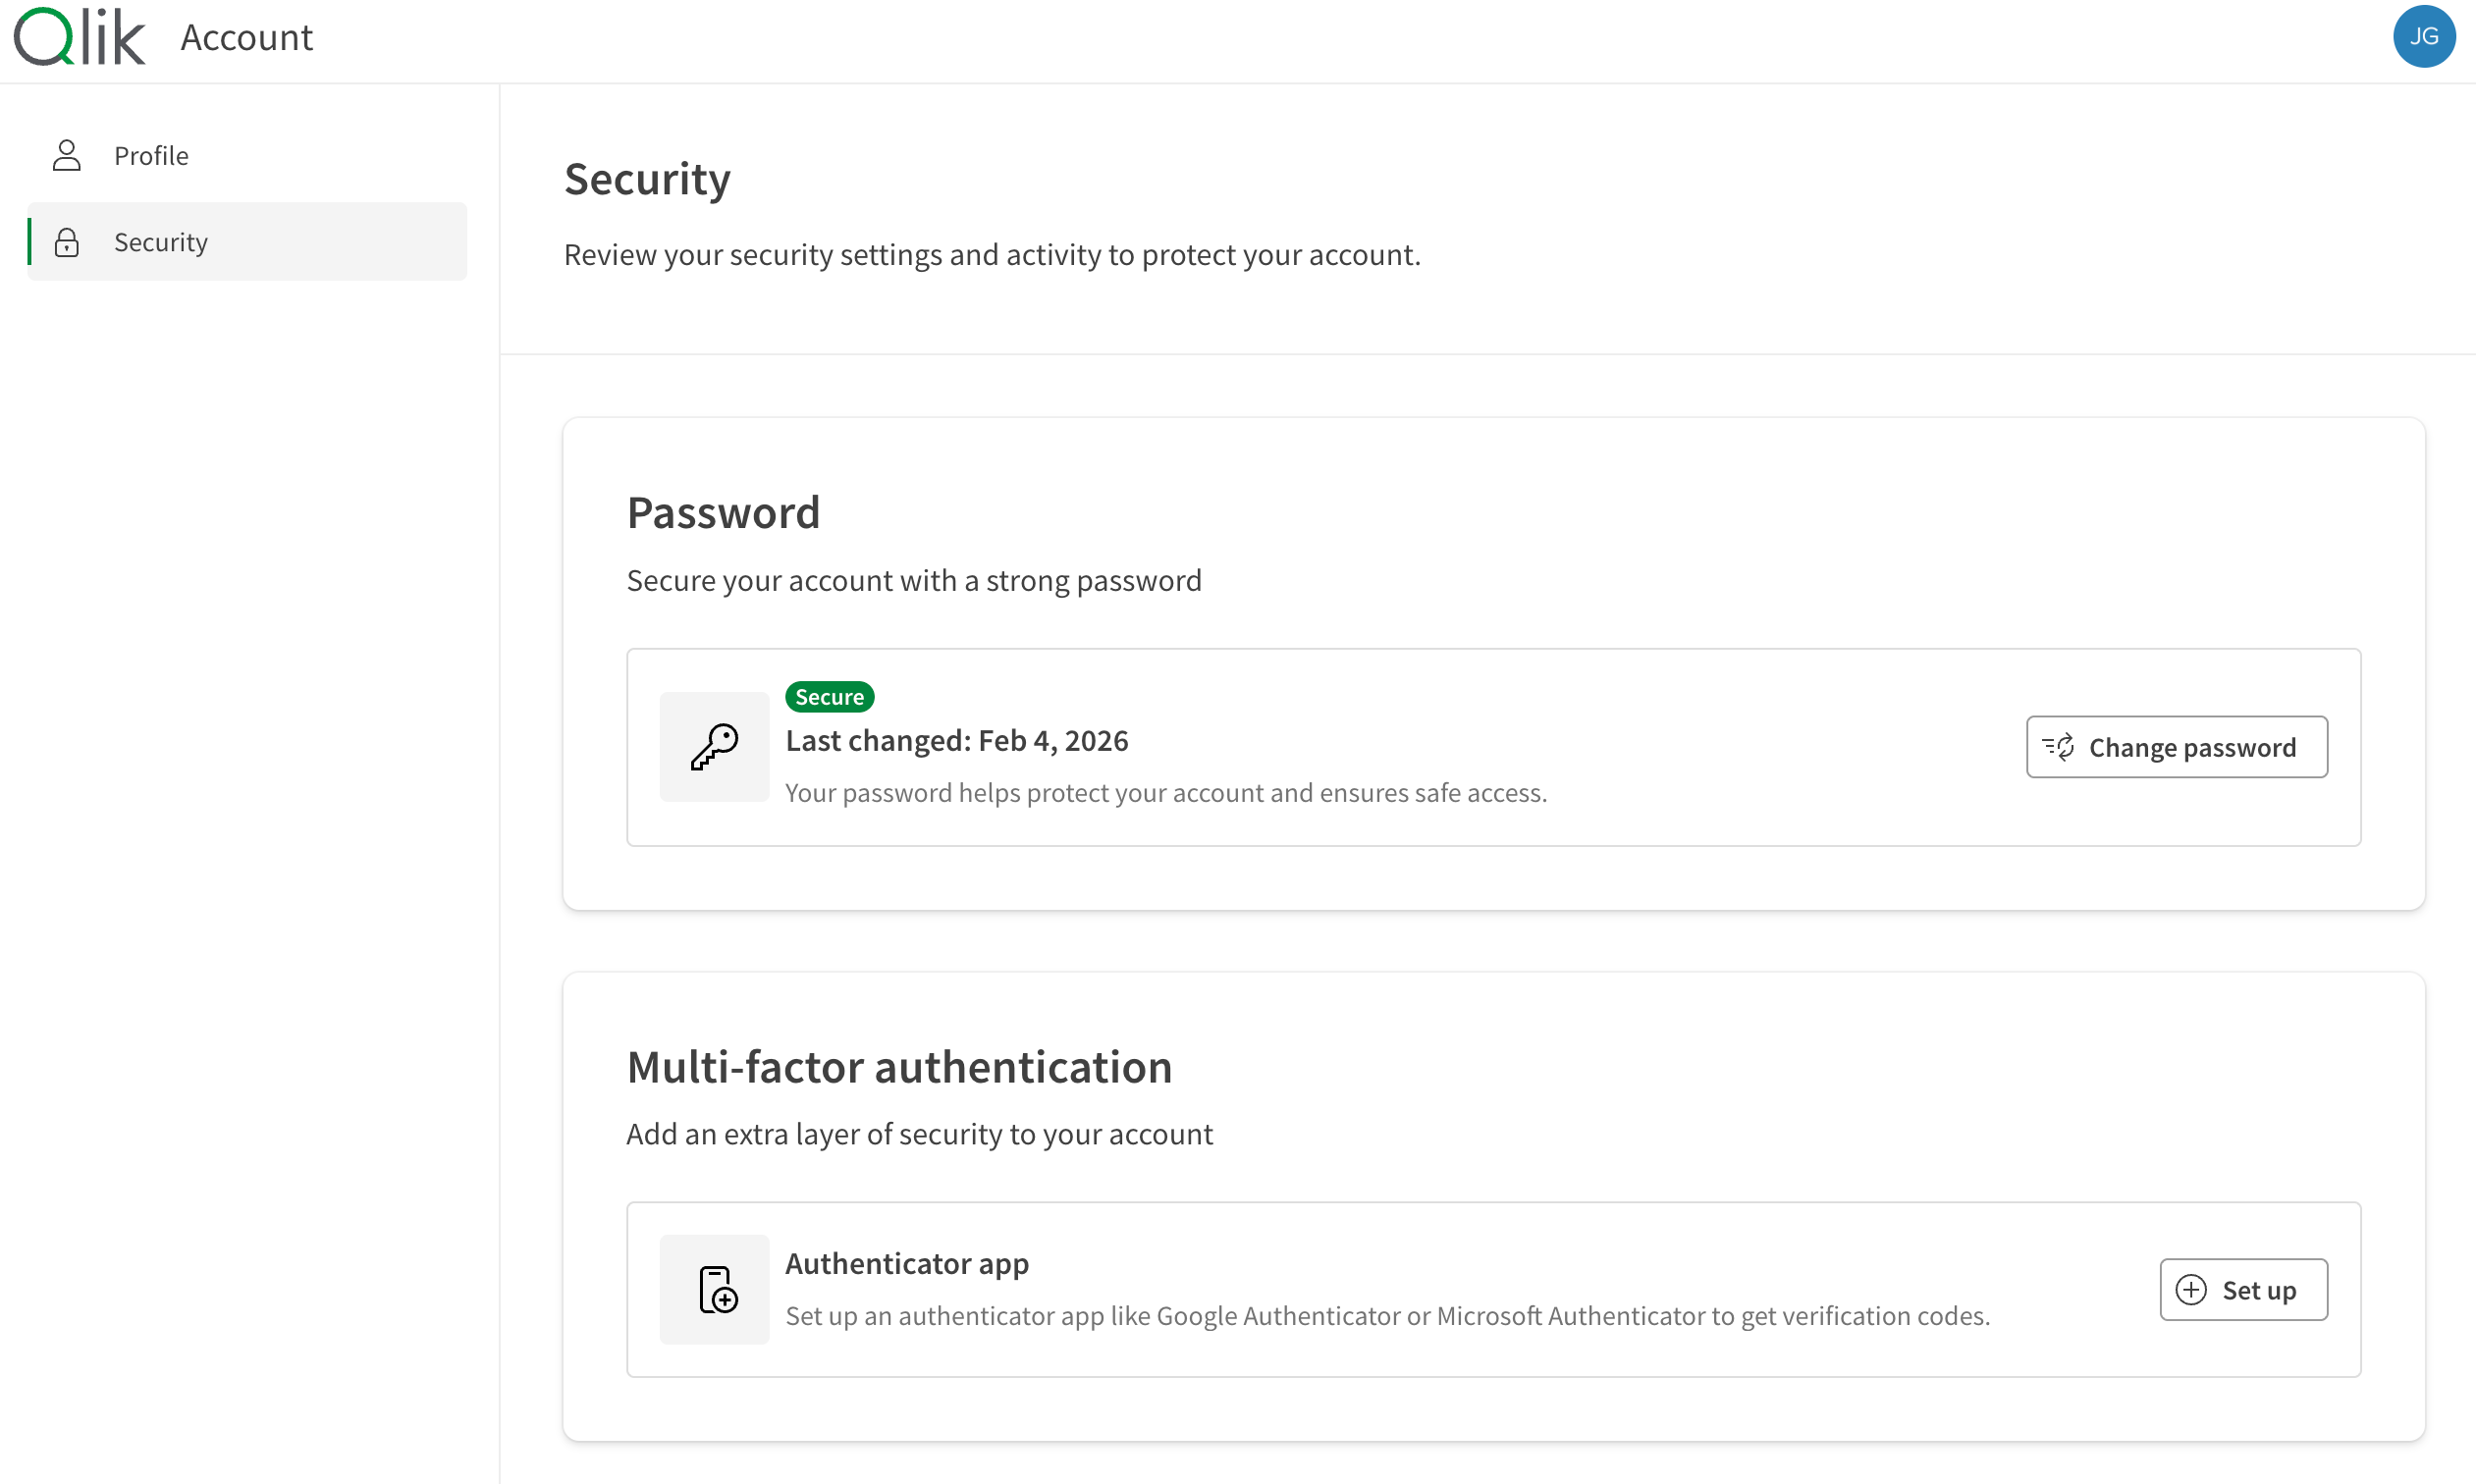Click the Security page heading

pos(647,179)
